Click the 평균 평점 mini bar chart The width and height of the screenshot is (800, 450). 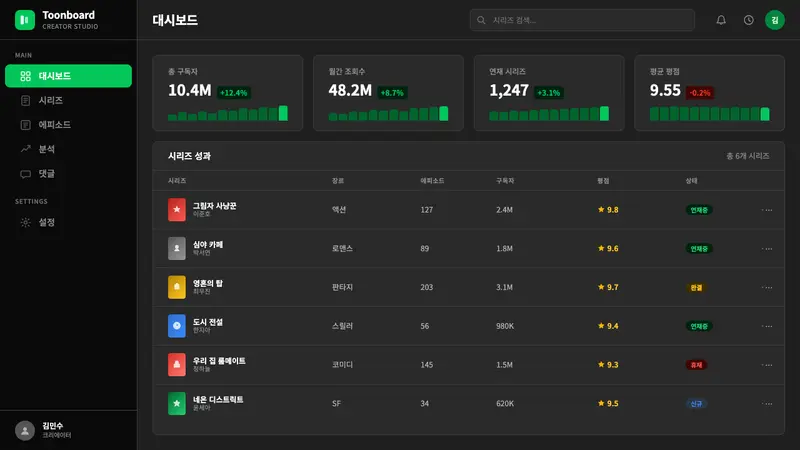[710, 113]
